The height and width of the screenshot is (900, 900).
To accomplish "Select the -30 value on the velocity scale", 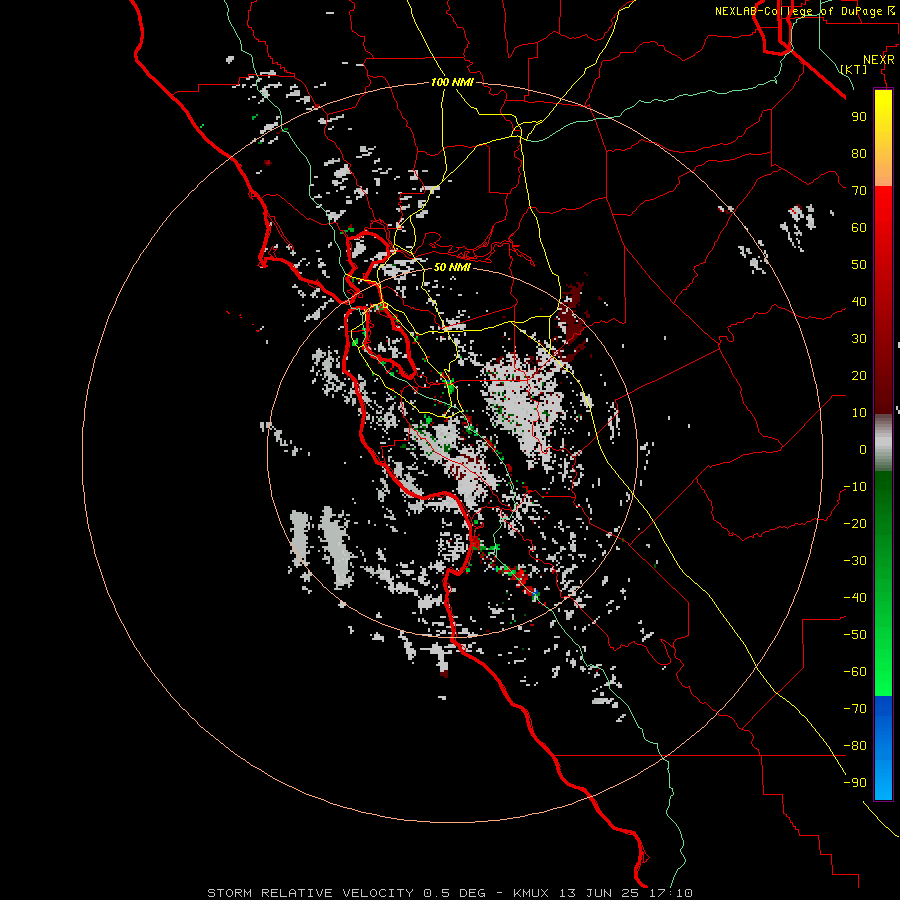I will tap(855, 561).
